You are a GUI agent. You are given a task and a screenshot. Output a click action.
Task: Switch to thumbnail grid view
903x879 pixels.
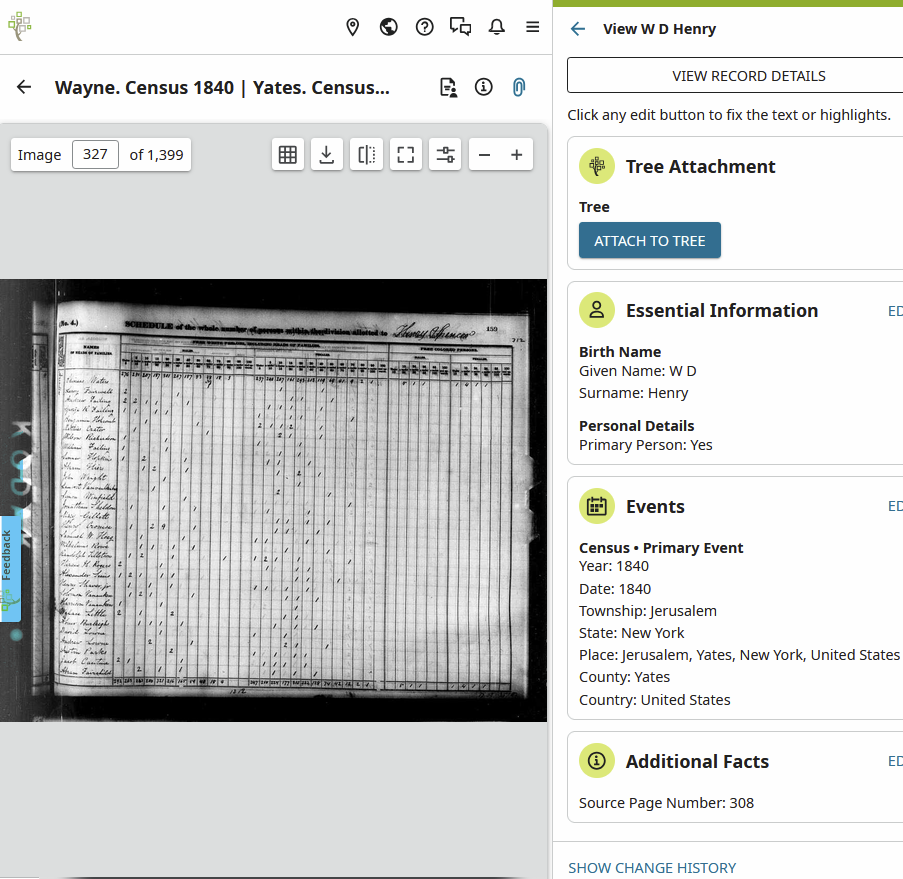tap(288, 154)
